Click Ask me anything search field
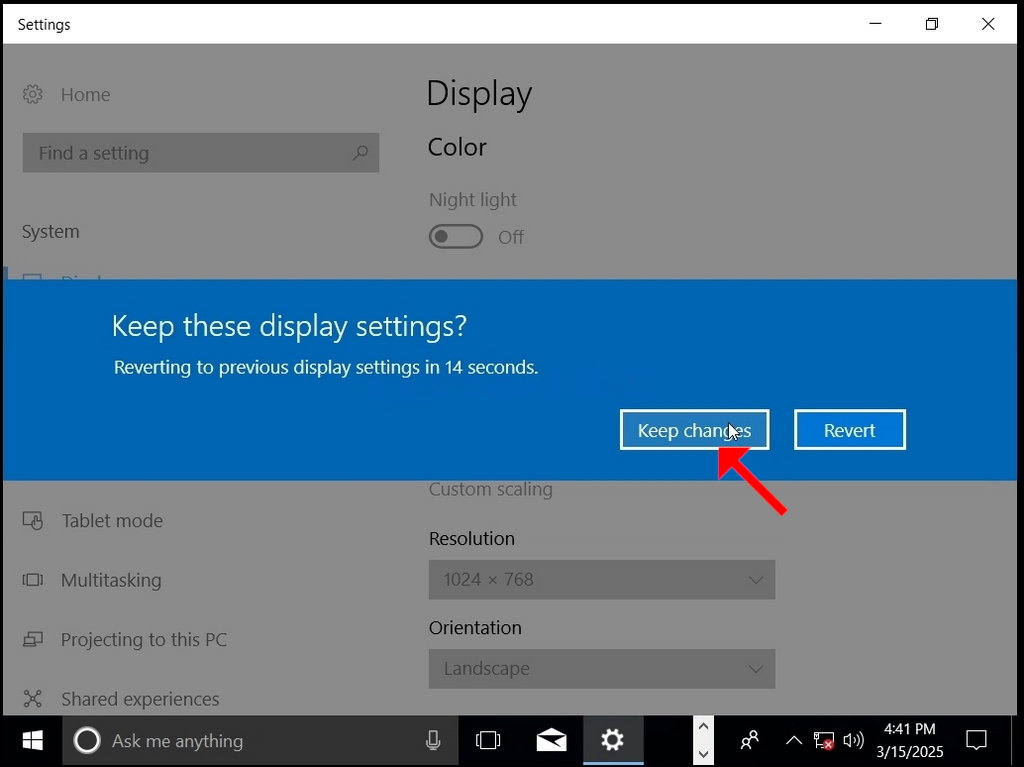The width and height of the screenshot is (1024, 767). click(x=260, y=741)
